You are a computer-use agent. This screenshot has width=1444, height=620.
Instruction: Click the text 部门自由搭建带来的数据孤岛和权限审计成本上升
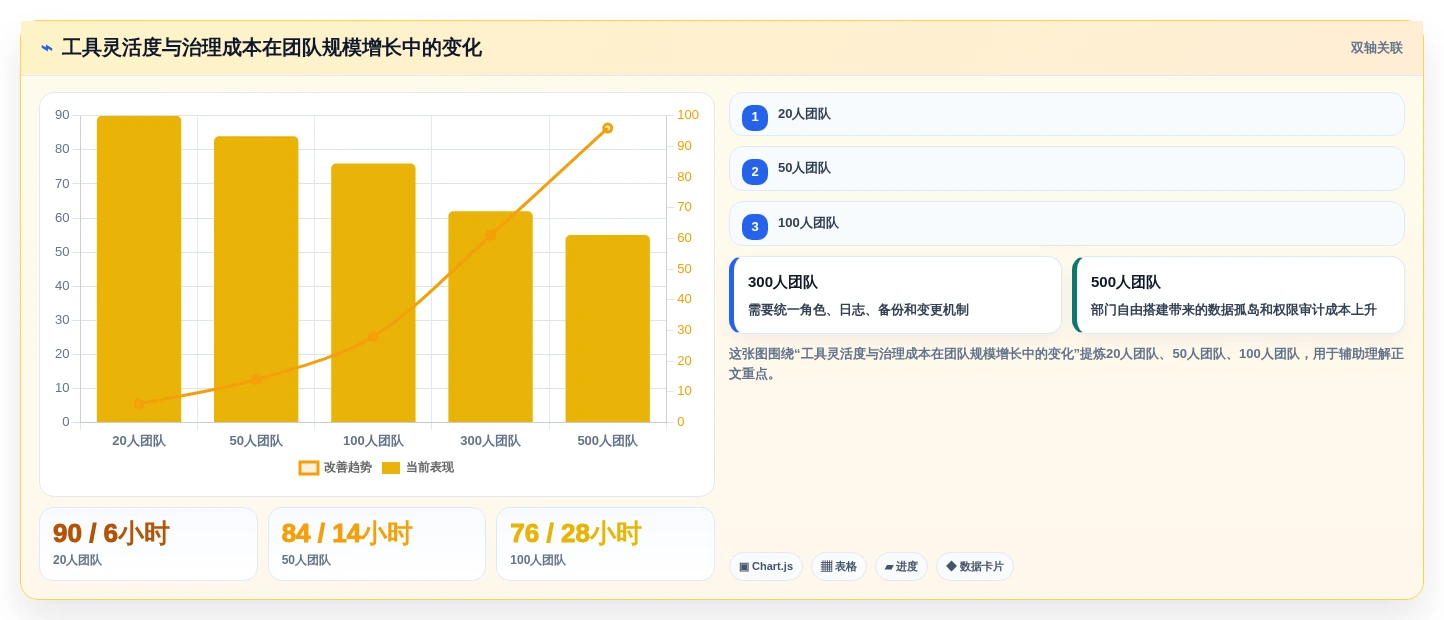pos(1233,310)
